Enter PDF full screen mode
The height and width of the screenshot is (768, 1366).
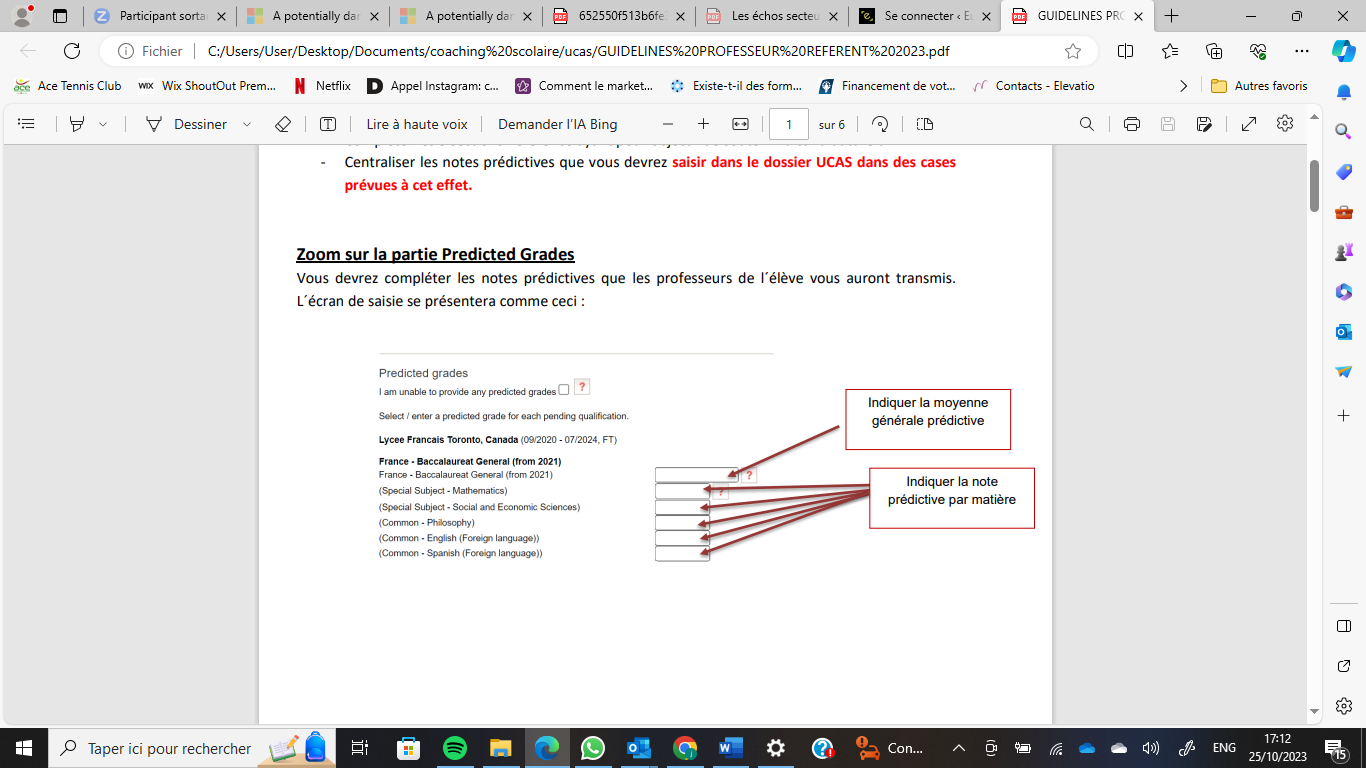1249,124
